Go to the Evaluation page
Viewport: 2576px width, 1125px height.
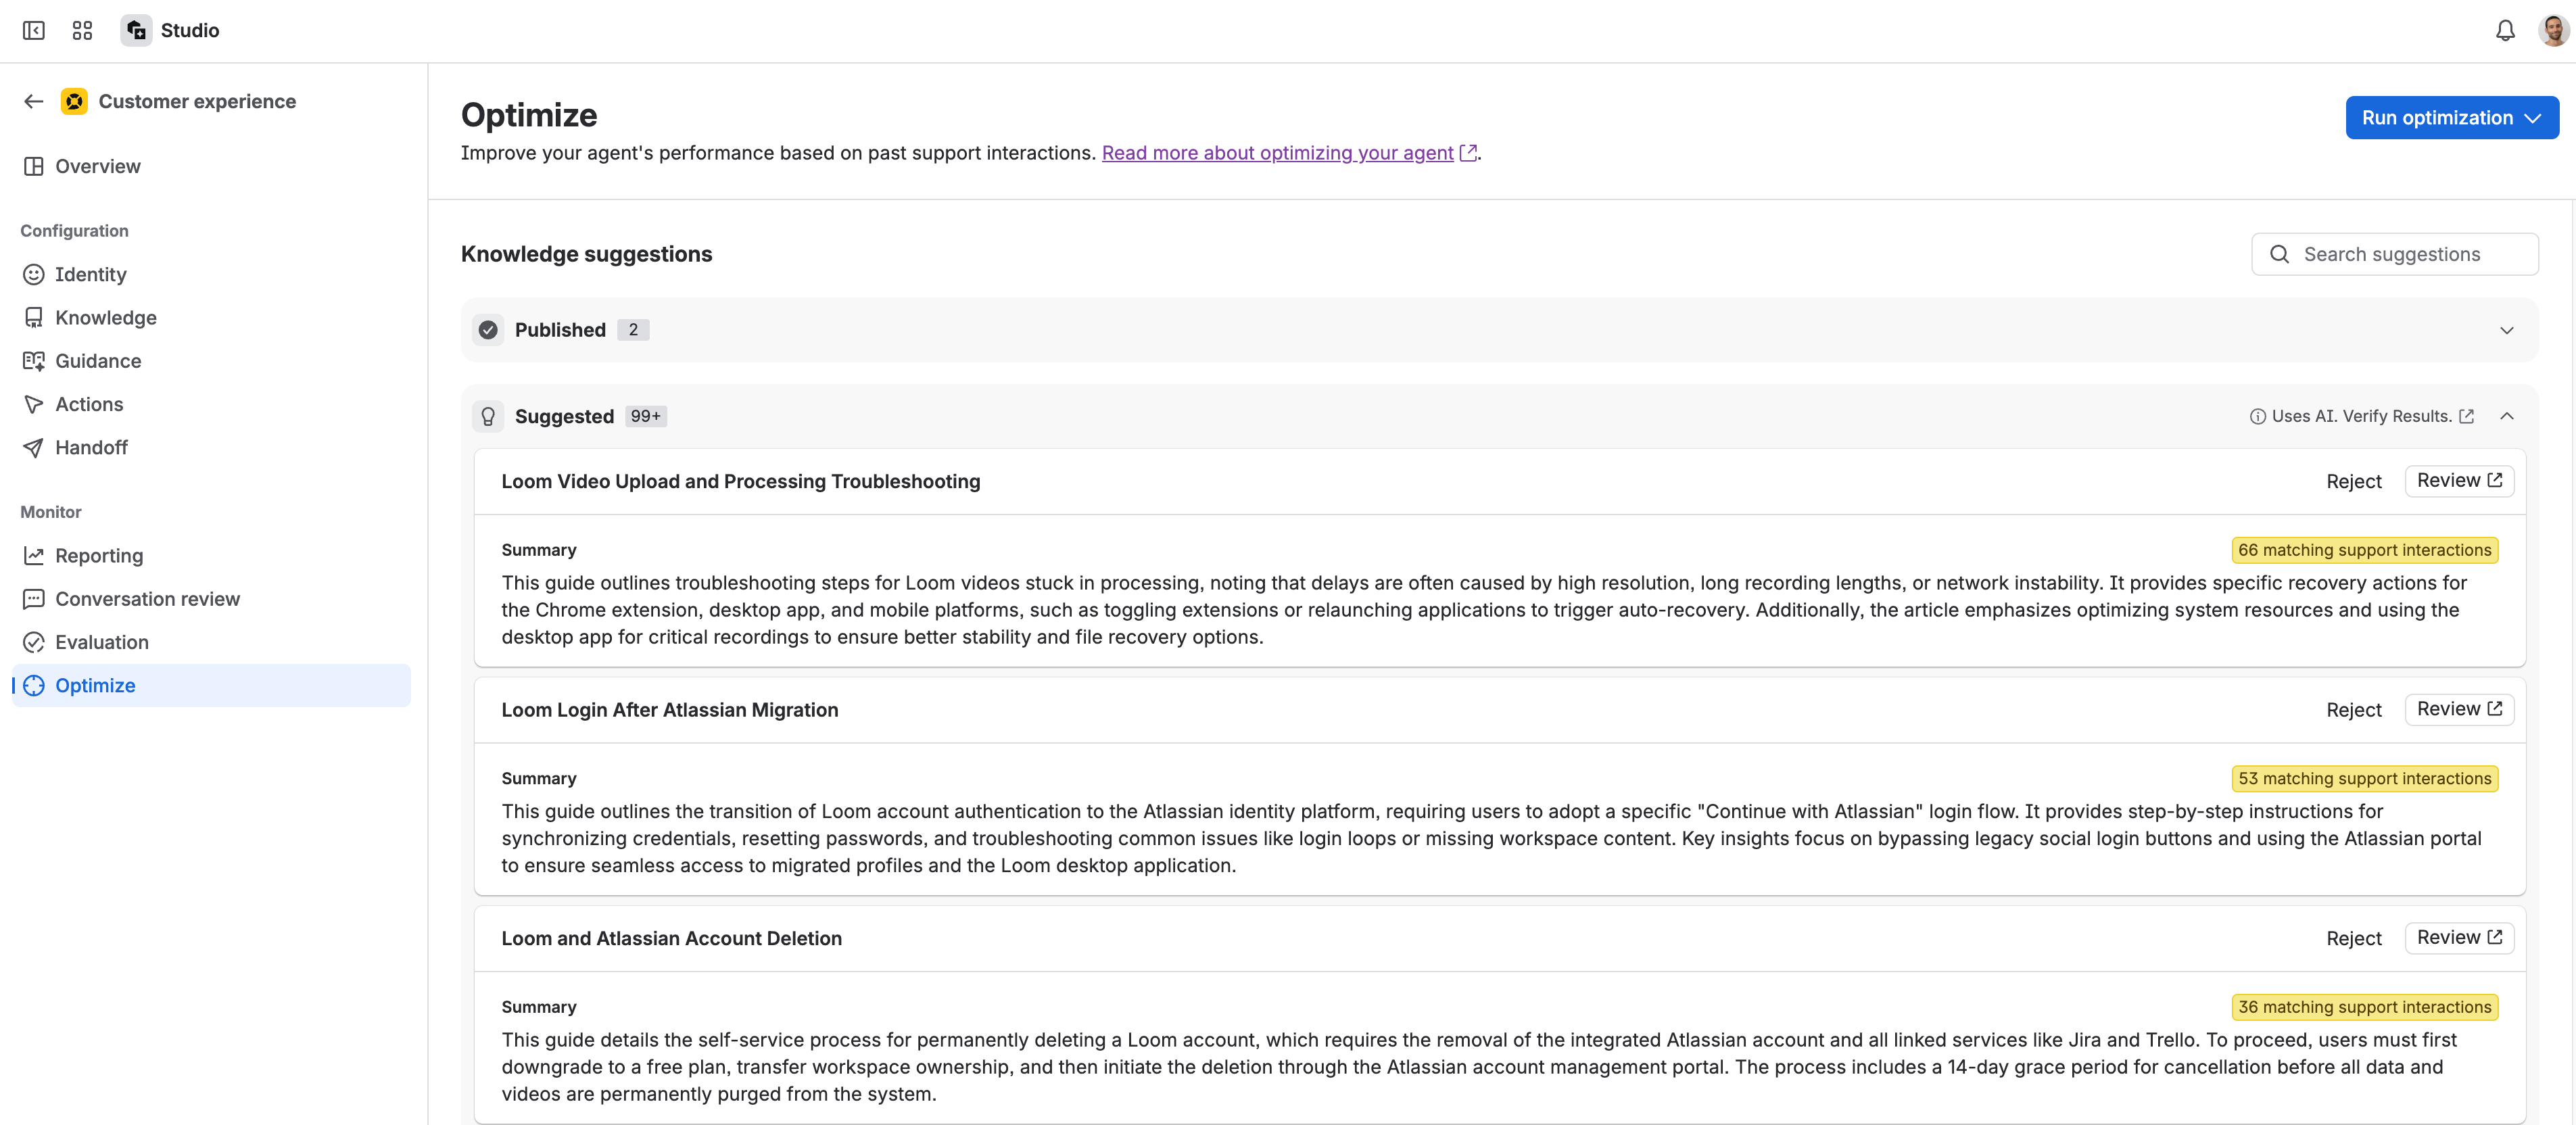coord(211,642)
